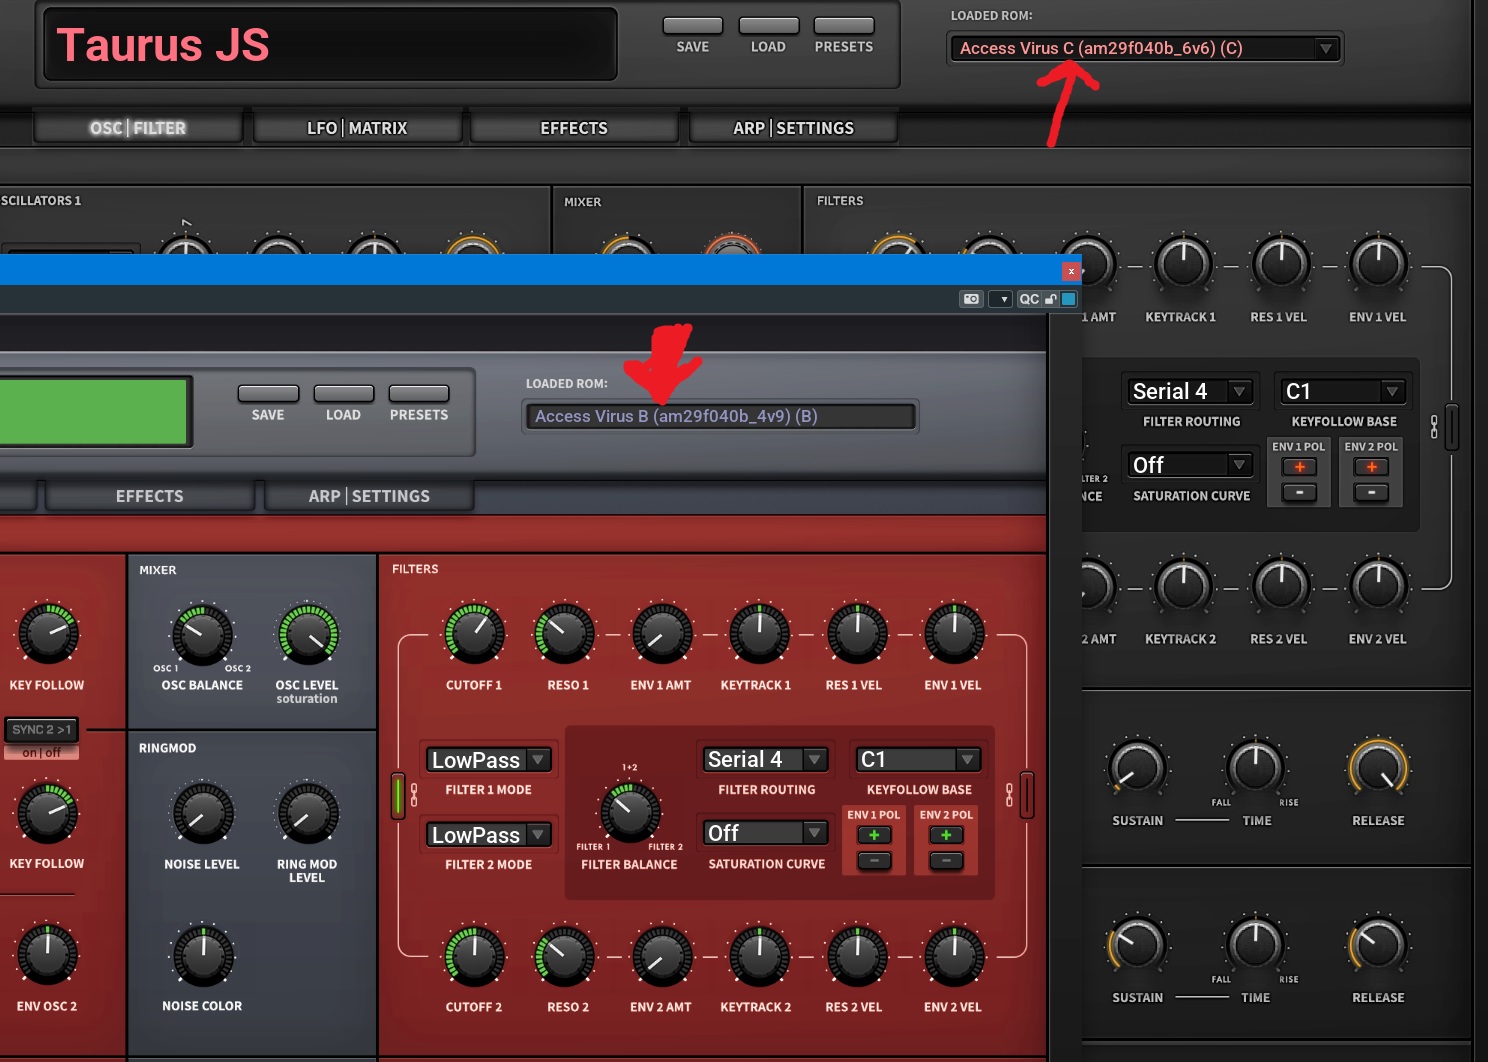Open the small arrow dropdown beside the camera
This screenshot has width=1488, height=1062.
coord(1001,299)
